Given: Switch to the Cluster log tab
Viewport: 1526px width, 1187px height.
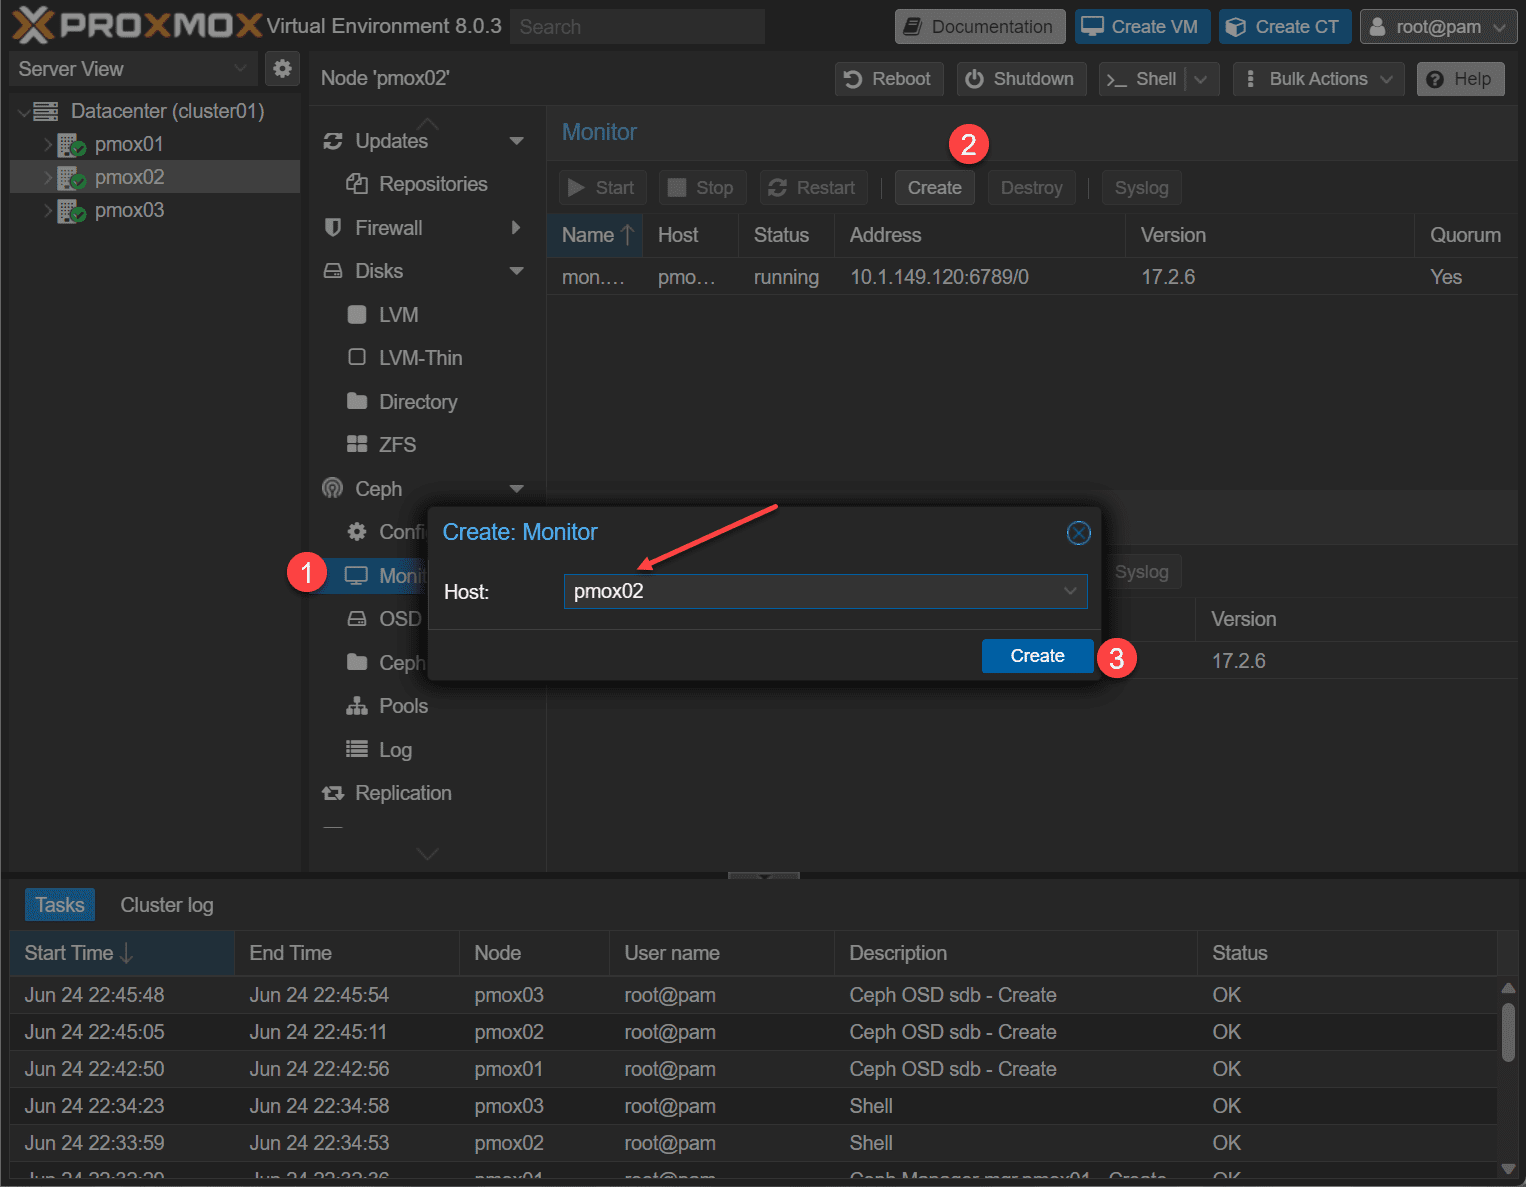Looking at the screenshot, I should 167,905.
